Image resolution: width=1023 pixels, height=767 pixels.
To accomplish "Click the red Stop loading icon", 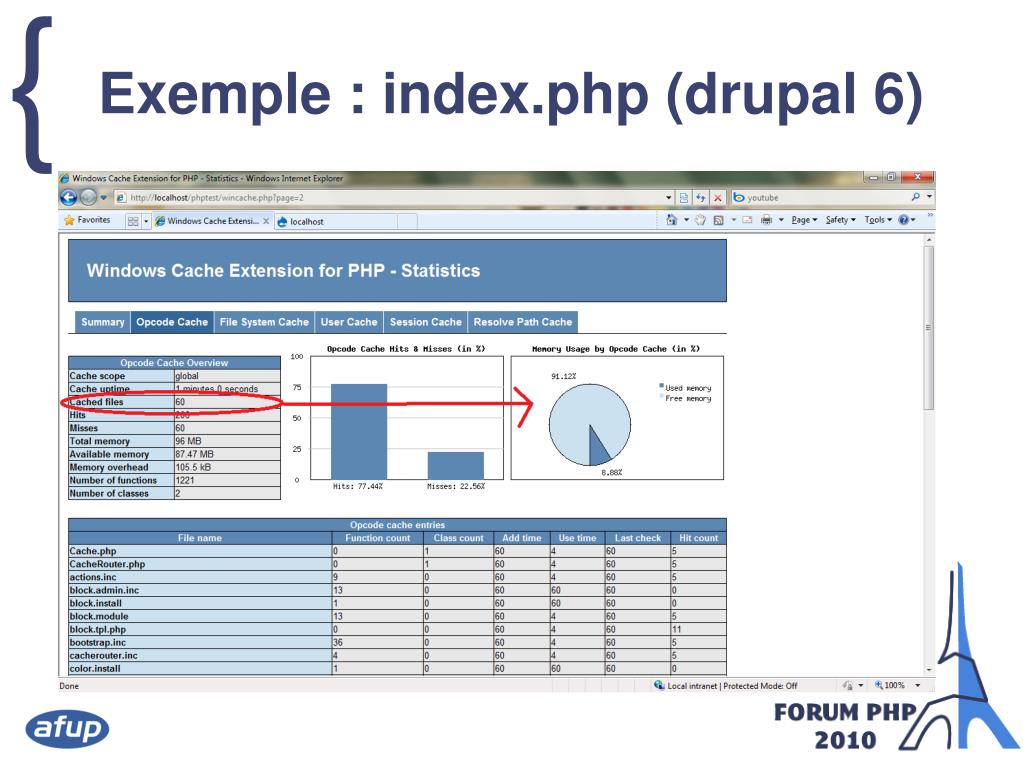I will point(718,198).
